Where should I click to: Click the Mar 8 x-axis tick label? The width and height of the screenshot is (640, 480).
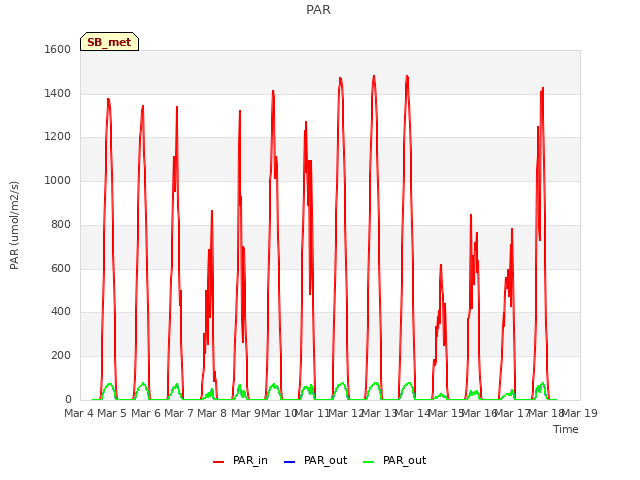pyautogui.click(x=212, y=413)
